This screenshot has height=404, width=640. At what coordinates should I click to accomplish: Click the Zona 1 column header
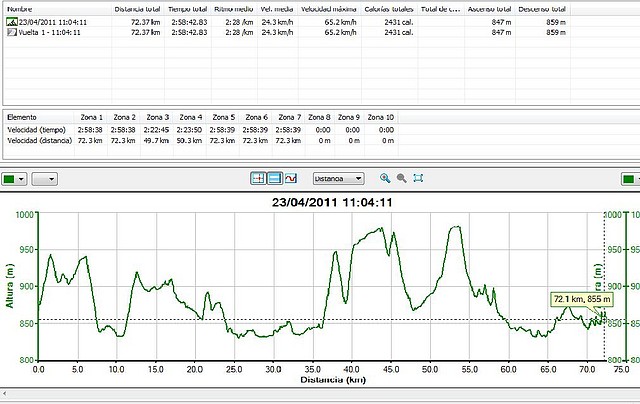coord(91,117)
